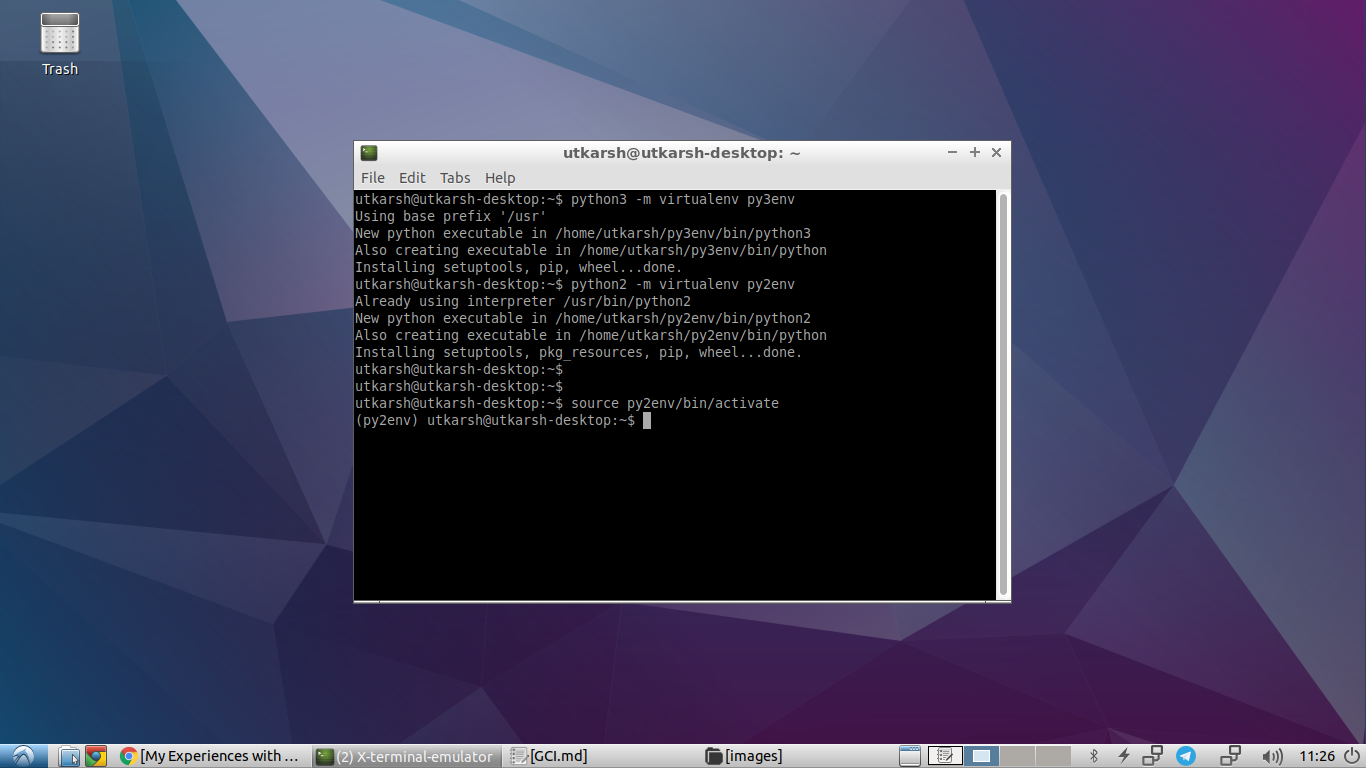Adjust sound via the speaker tray icon

[x=1272, y=756]
